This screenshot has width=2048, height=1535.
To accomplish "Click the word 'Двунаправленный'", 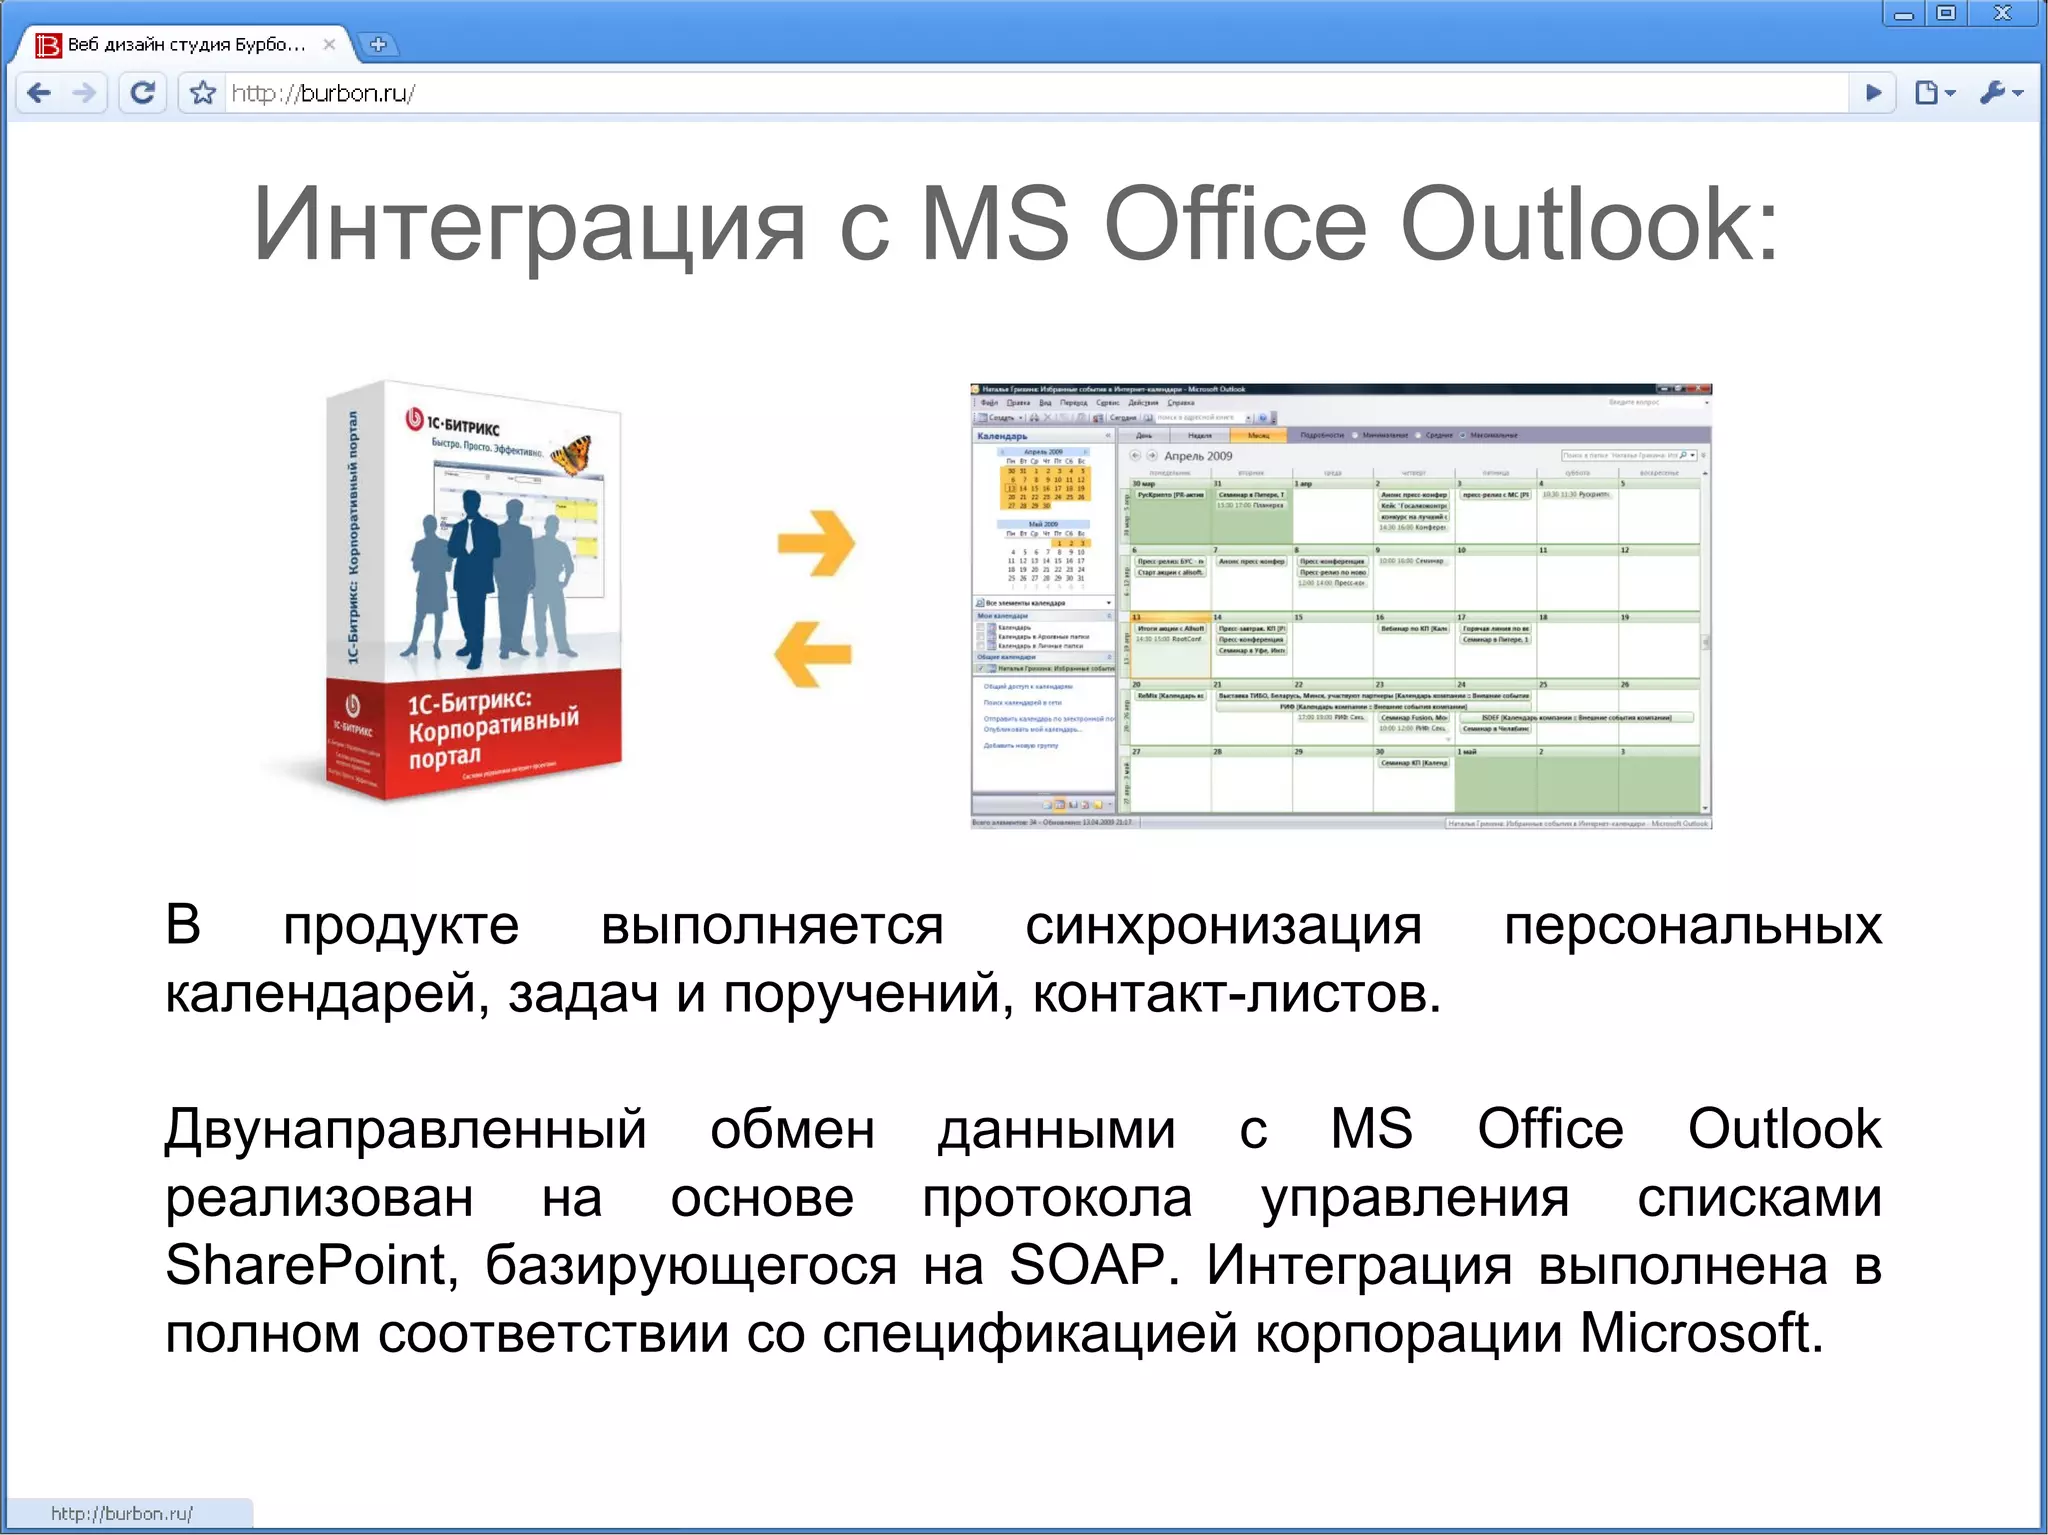I will point(406,1130).
